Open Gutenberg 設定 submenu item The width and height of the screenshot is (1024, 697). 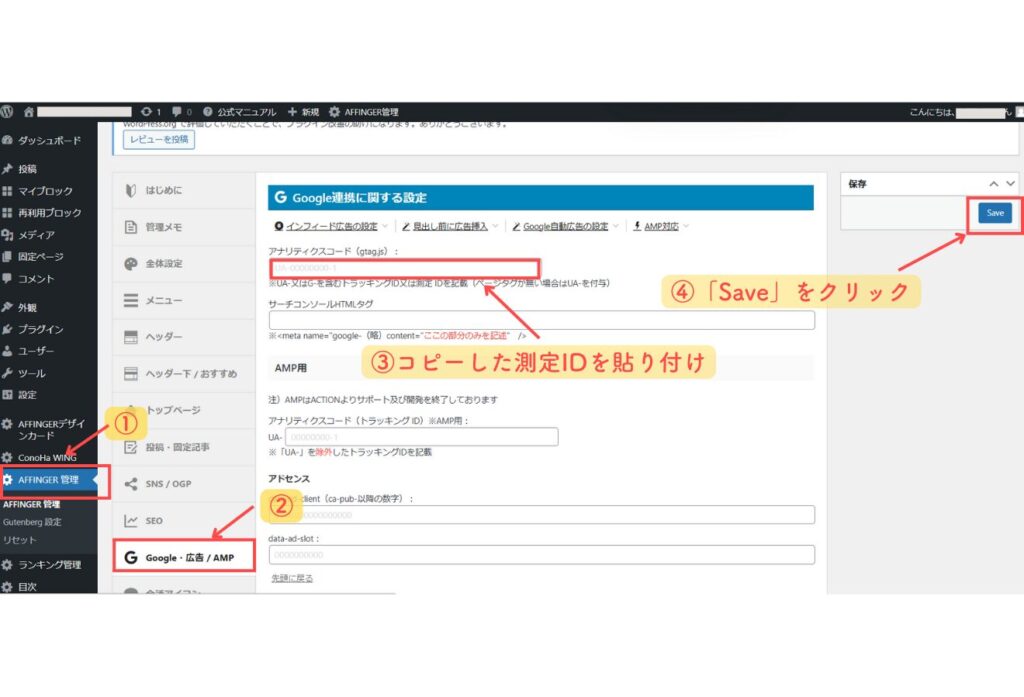pyautogui.click(x=32, y=522)
